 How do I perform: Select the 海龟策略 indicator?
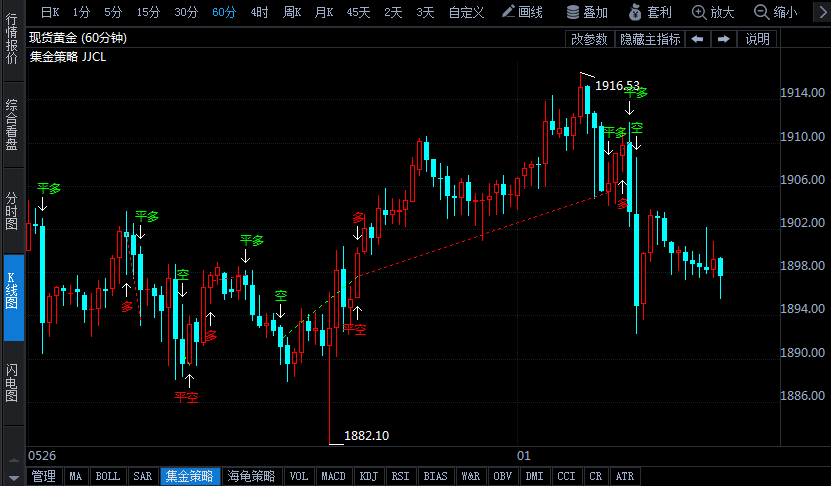click(251, 476)
